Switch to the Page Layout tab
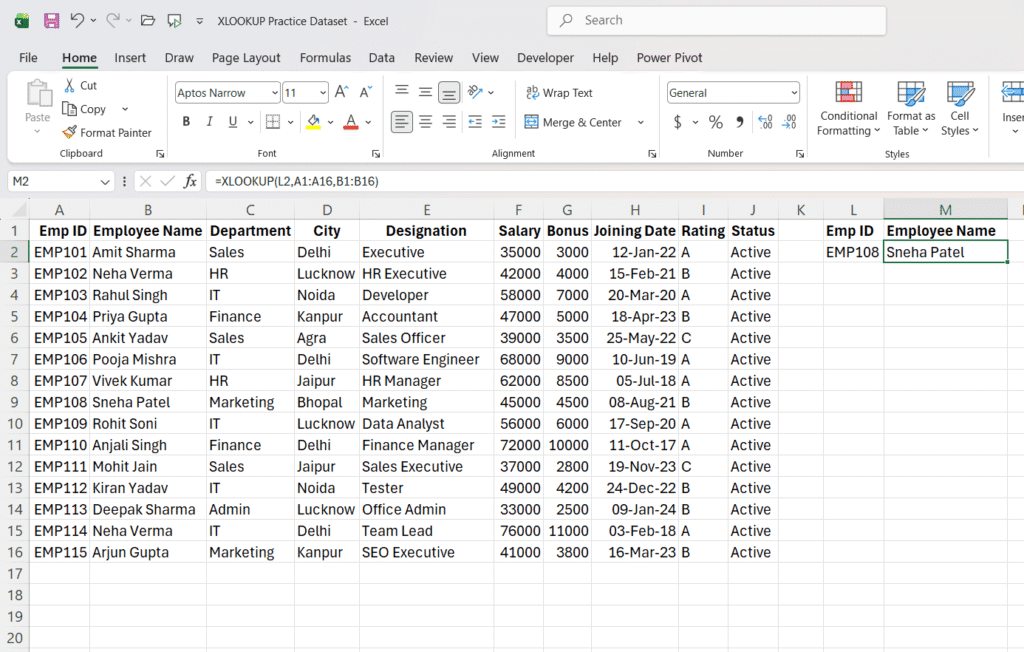Screen dimensions: 1024x652 tap(246, 57)
